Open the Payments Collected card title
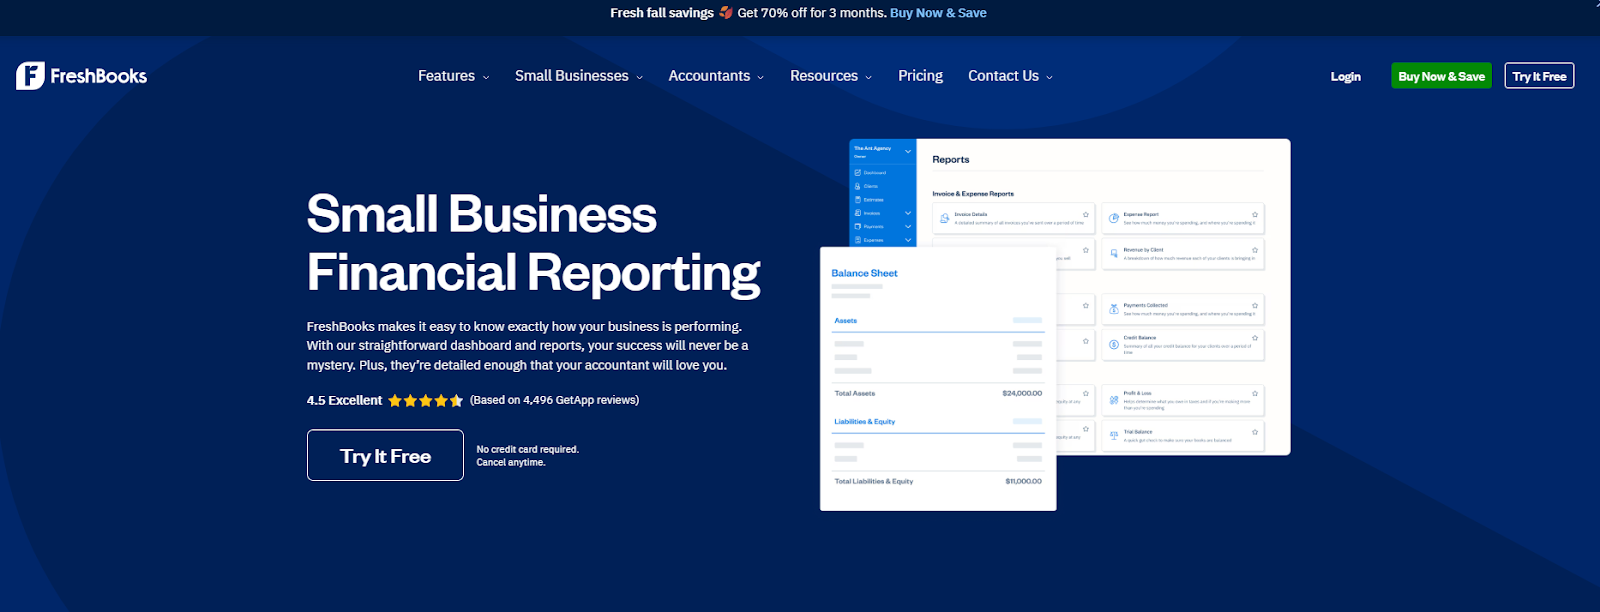 [x=1145, y=305]
